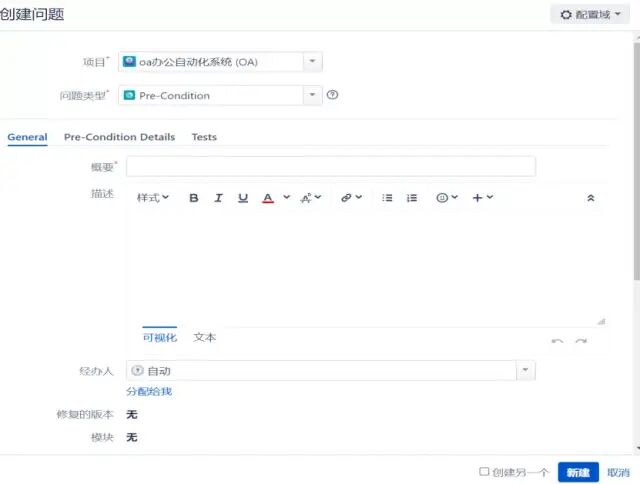The width and height of the screenshot is (640, 484).
Task: Switch to Pre-Condition Details tab
Action: point(120,137)
